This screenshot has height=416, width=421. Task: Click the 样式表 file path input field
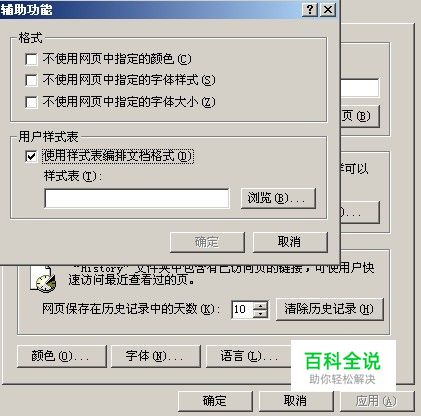[137, 199]
